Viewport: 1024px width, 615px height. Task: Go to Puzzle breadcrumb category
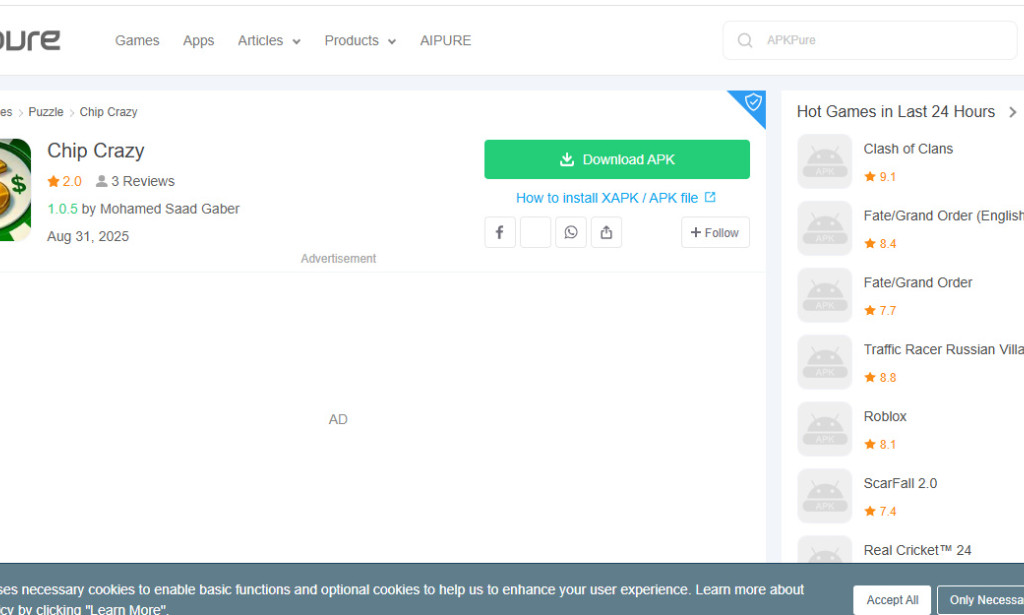pos(46,112)
